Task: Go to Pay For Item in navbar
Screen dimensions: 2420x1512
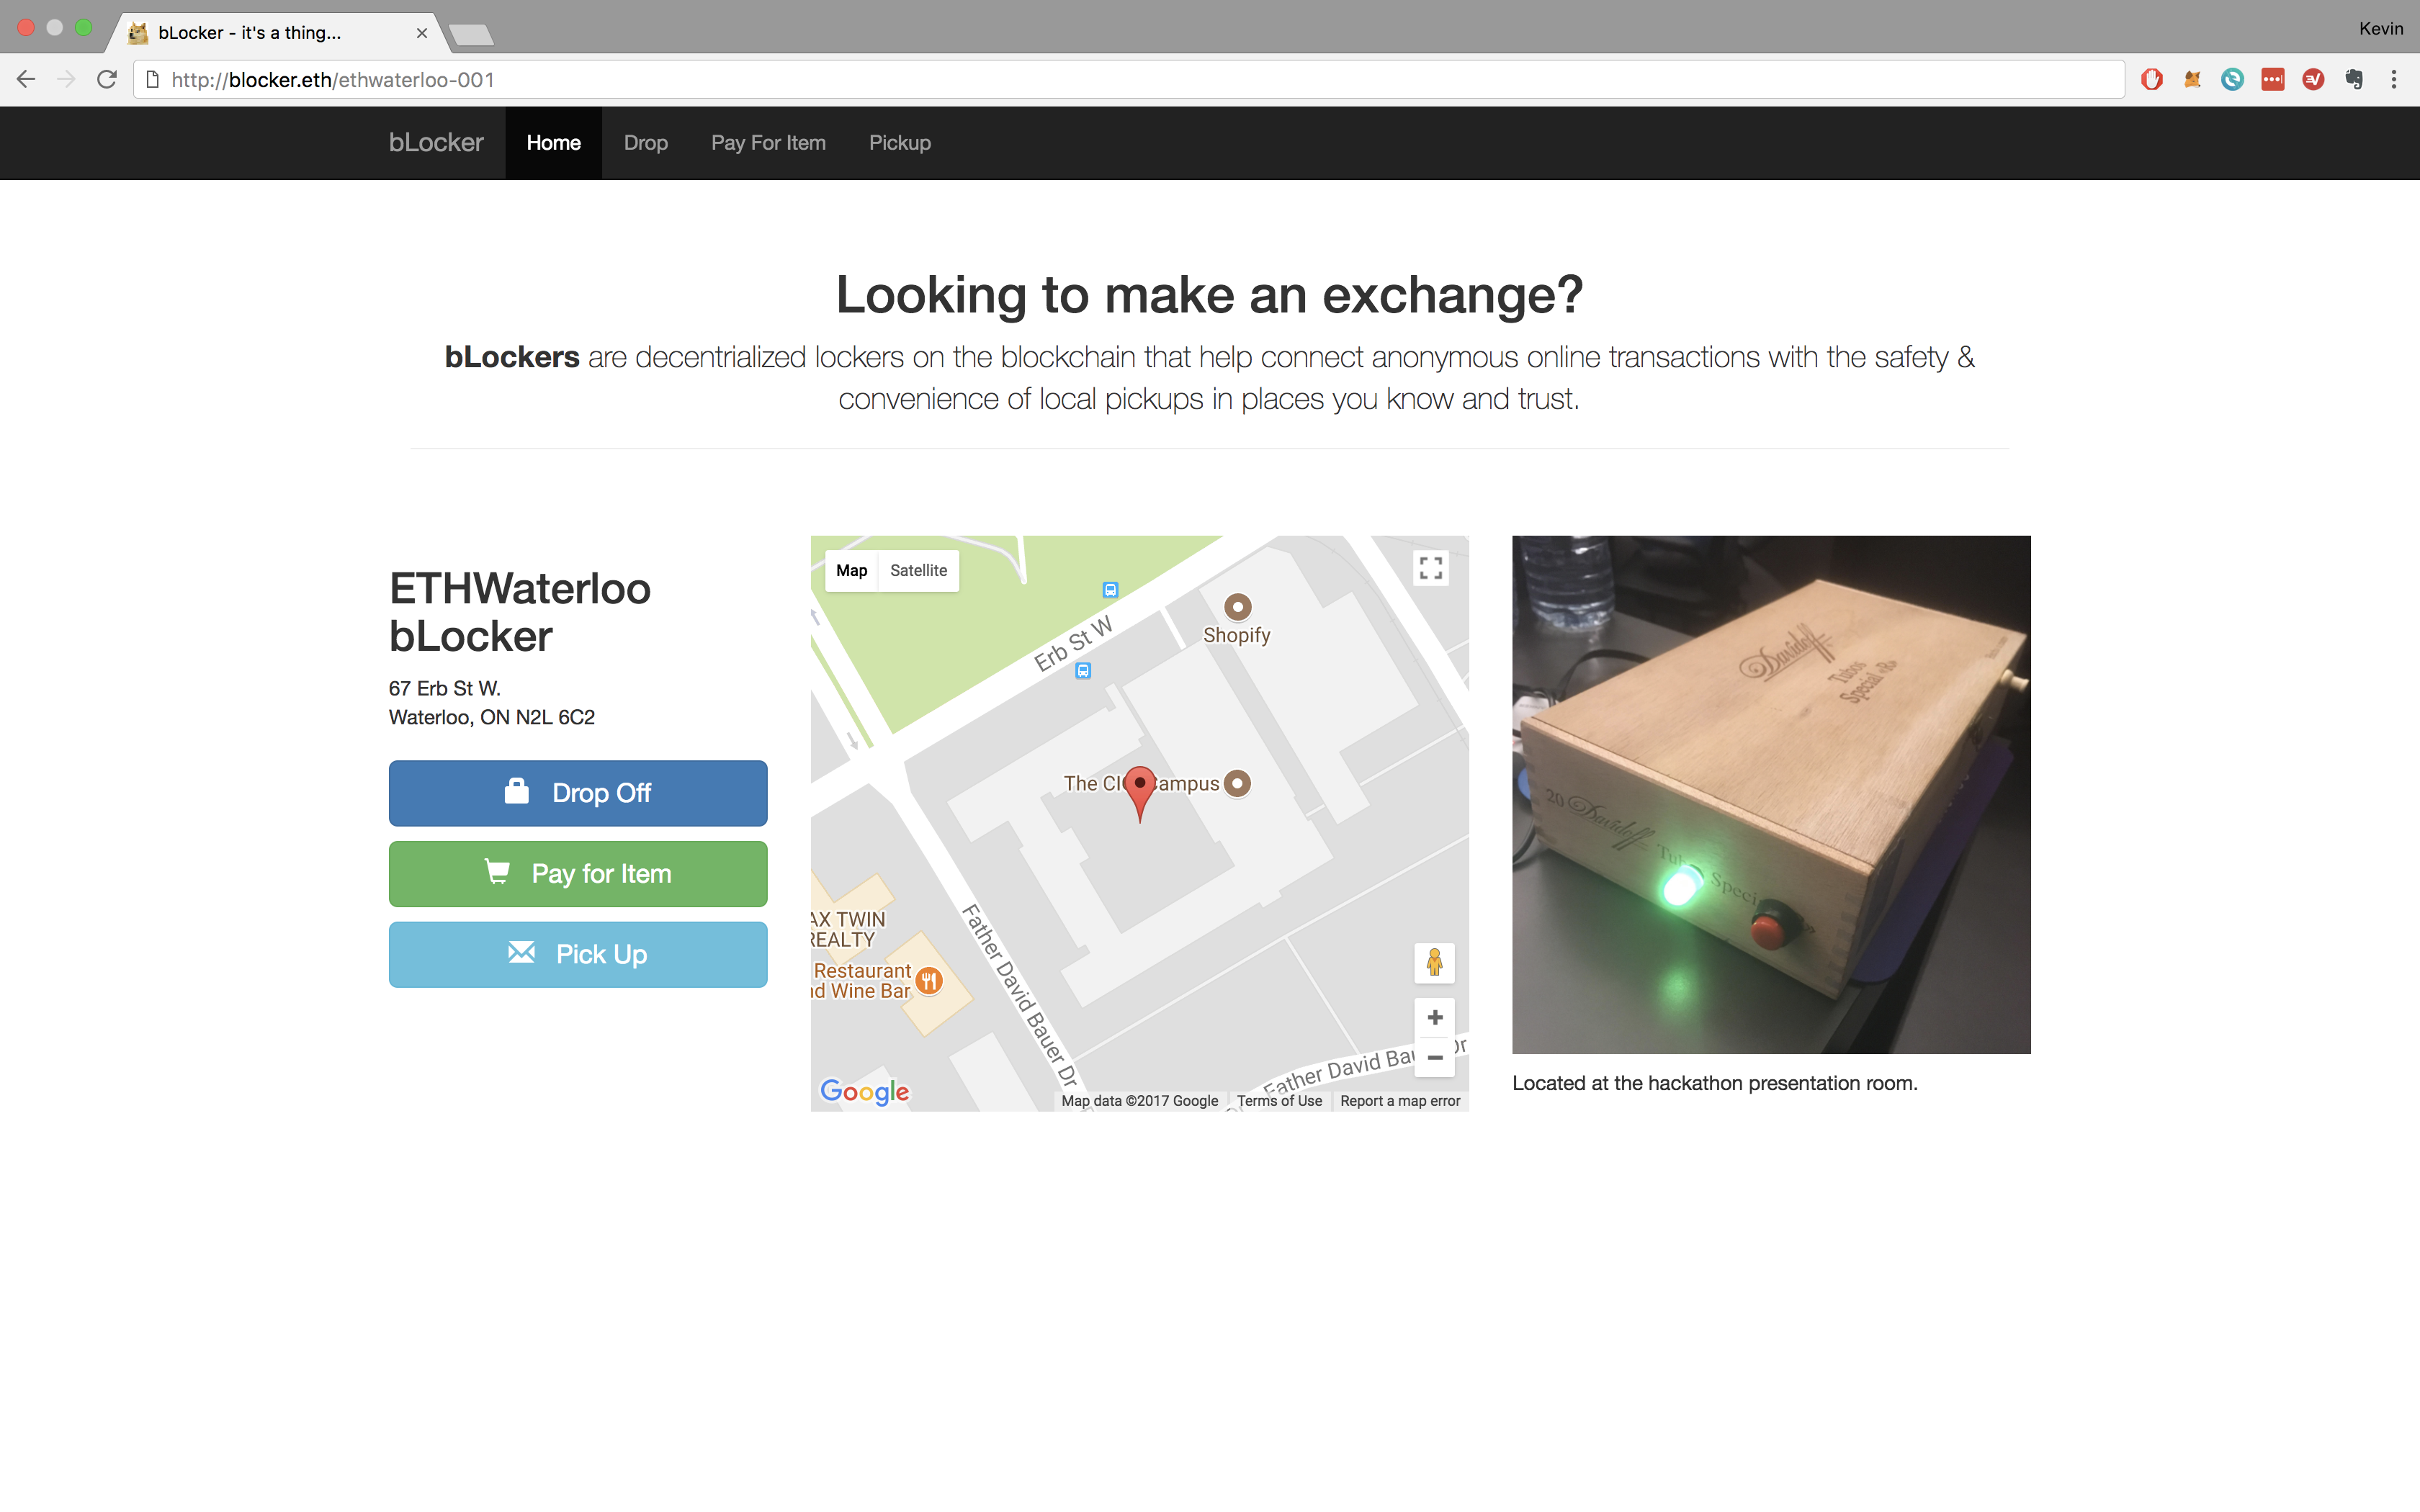Action: coord(768,143)
